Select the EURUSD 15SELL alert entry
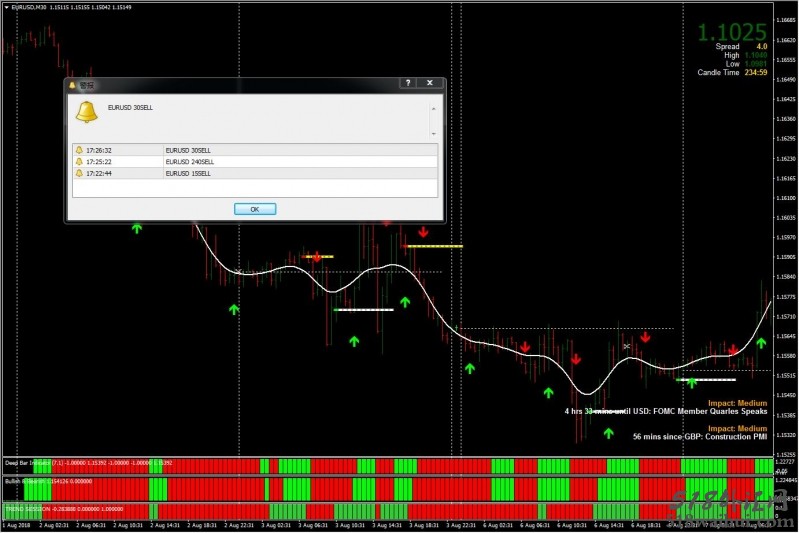This screenshot has height=533, width=799. tap(255, 173)
